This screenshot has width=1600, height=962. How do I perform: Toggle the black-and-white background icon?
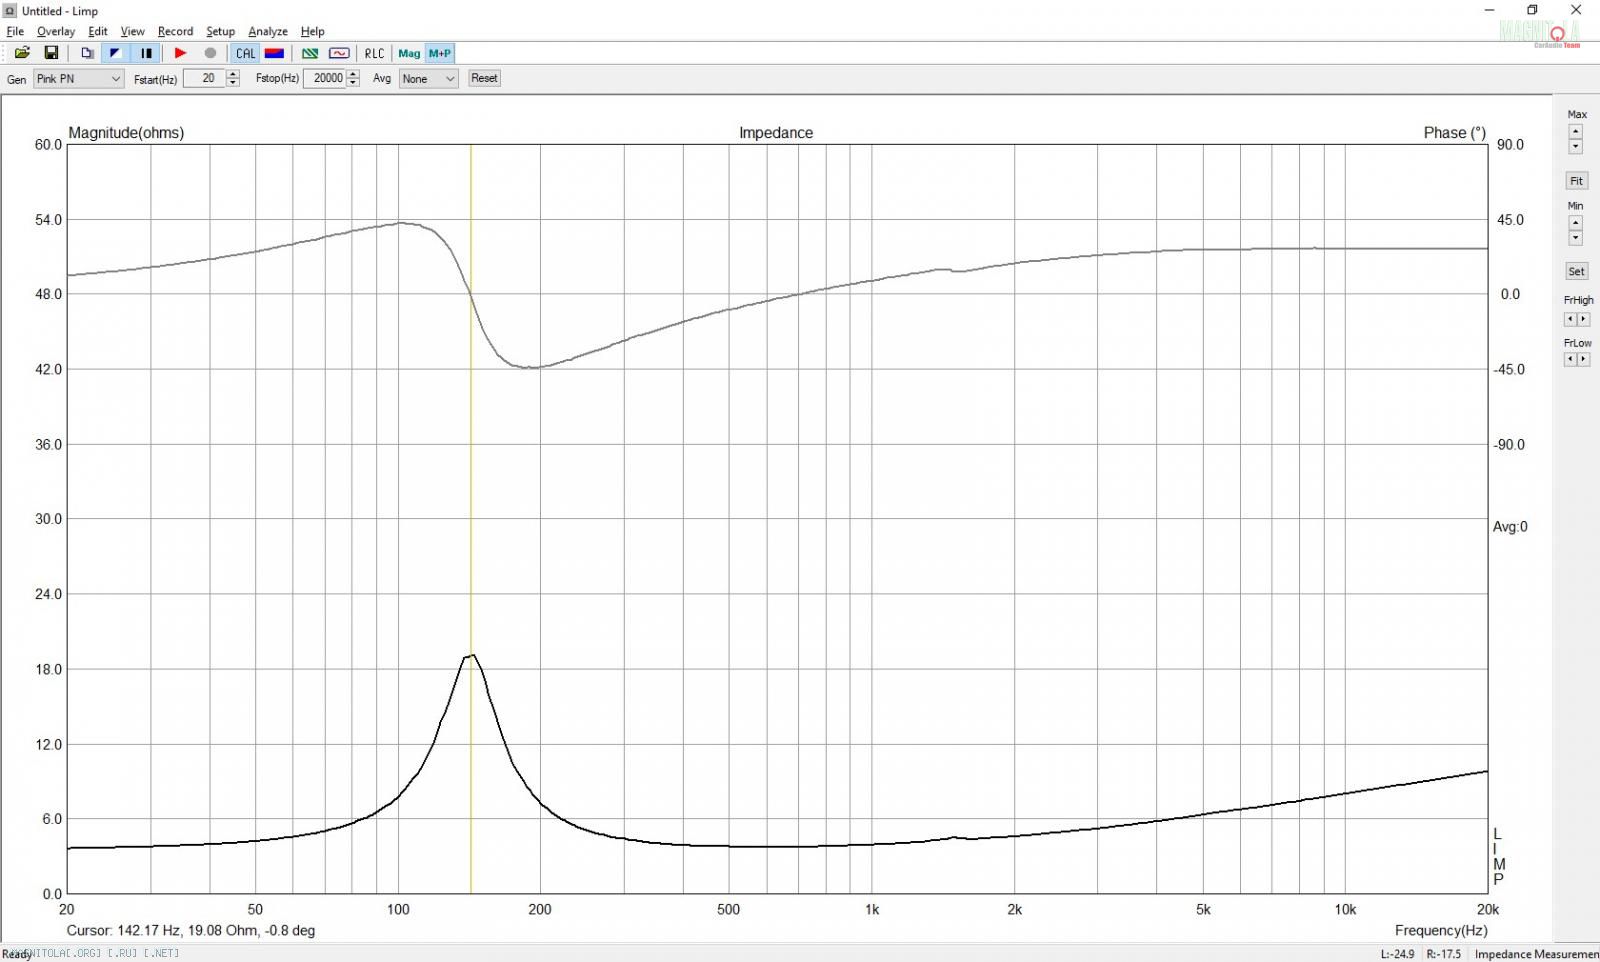pos(115,53)
